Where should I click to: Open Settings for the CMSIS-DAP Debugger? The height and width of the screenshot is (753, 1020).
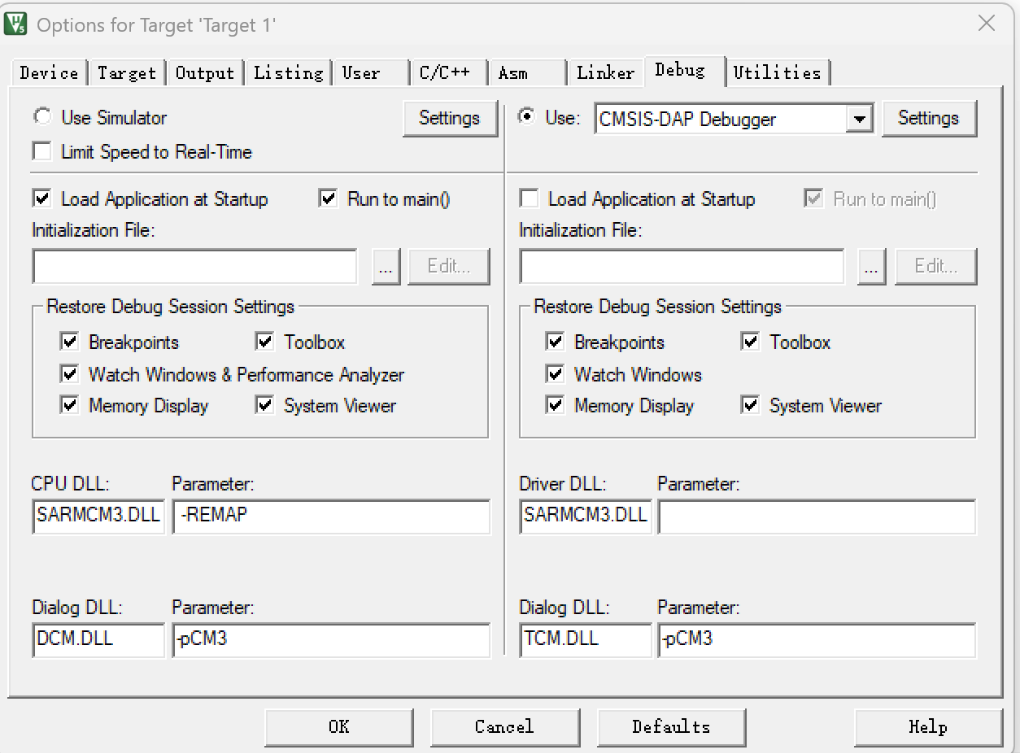pos(929,118)
